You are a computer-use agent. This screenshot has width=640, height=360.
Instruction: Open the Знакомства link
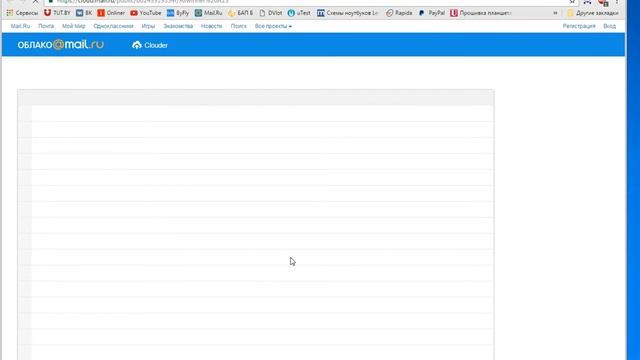178,26
